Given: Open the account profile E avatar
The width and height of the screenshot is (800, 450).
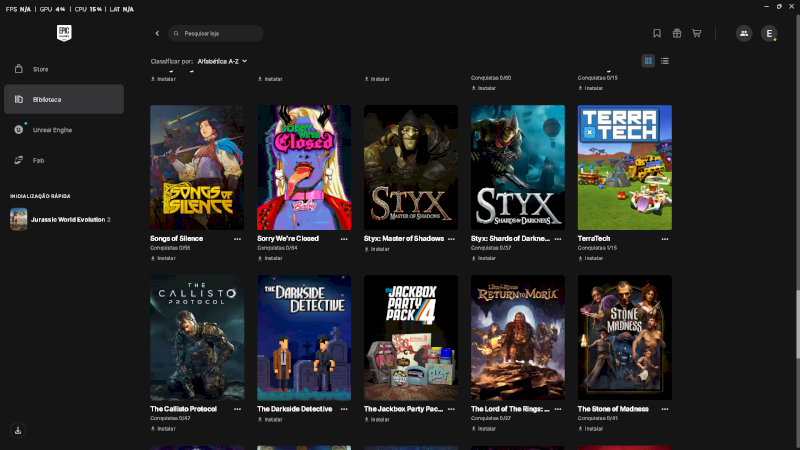Looking at the screenshot, I should pyautogui.click(x=769, y=33).
